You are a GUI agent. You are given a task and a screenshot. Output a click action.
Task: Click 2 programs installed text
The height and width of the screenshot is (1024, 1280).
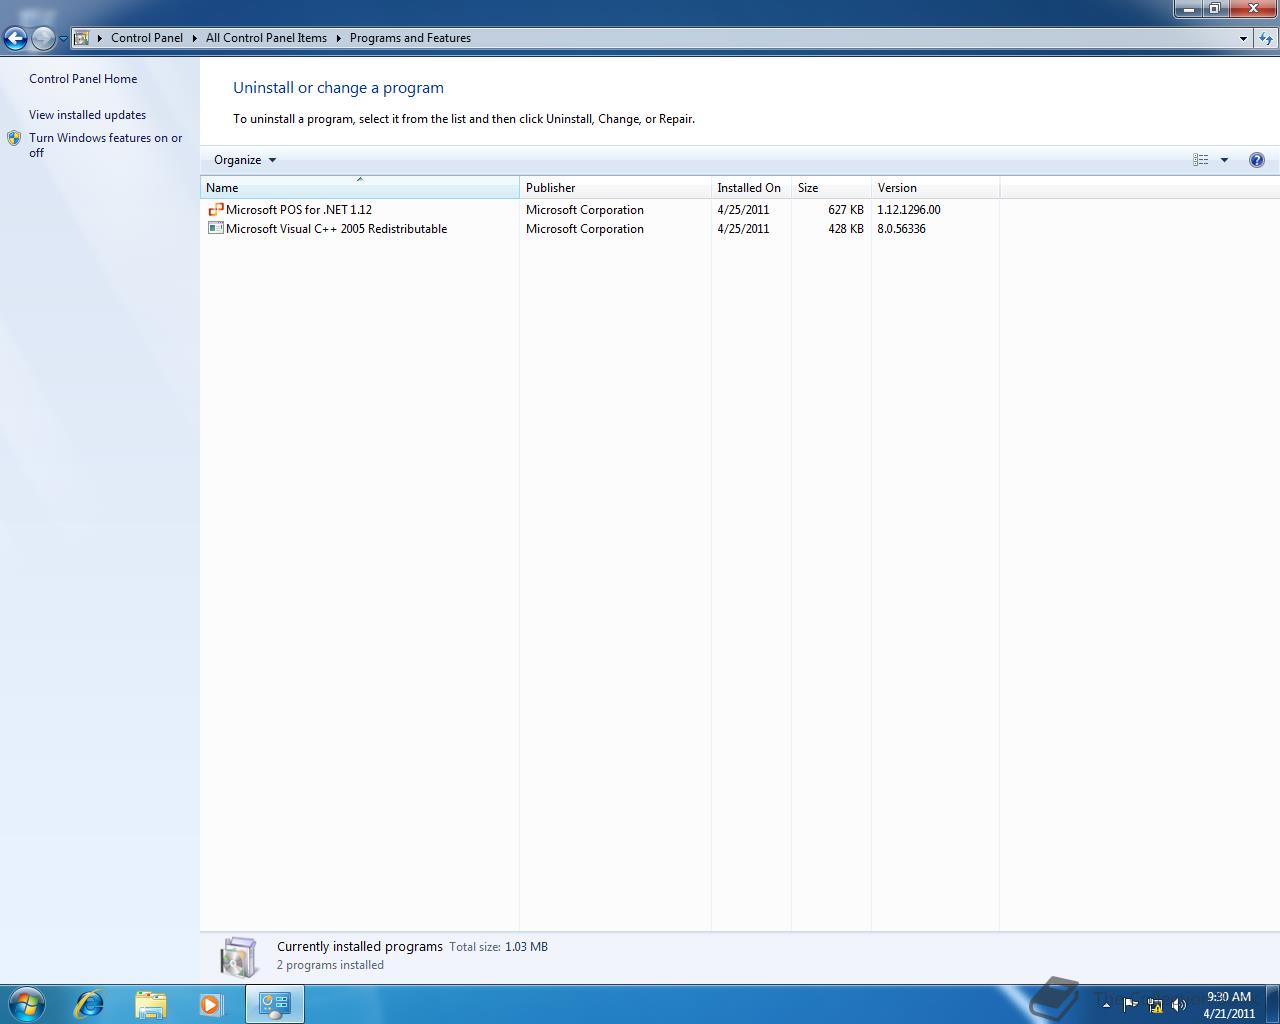[330, 965]
